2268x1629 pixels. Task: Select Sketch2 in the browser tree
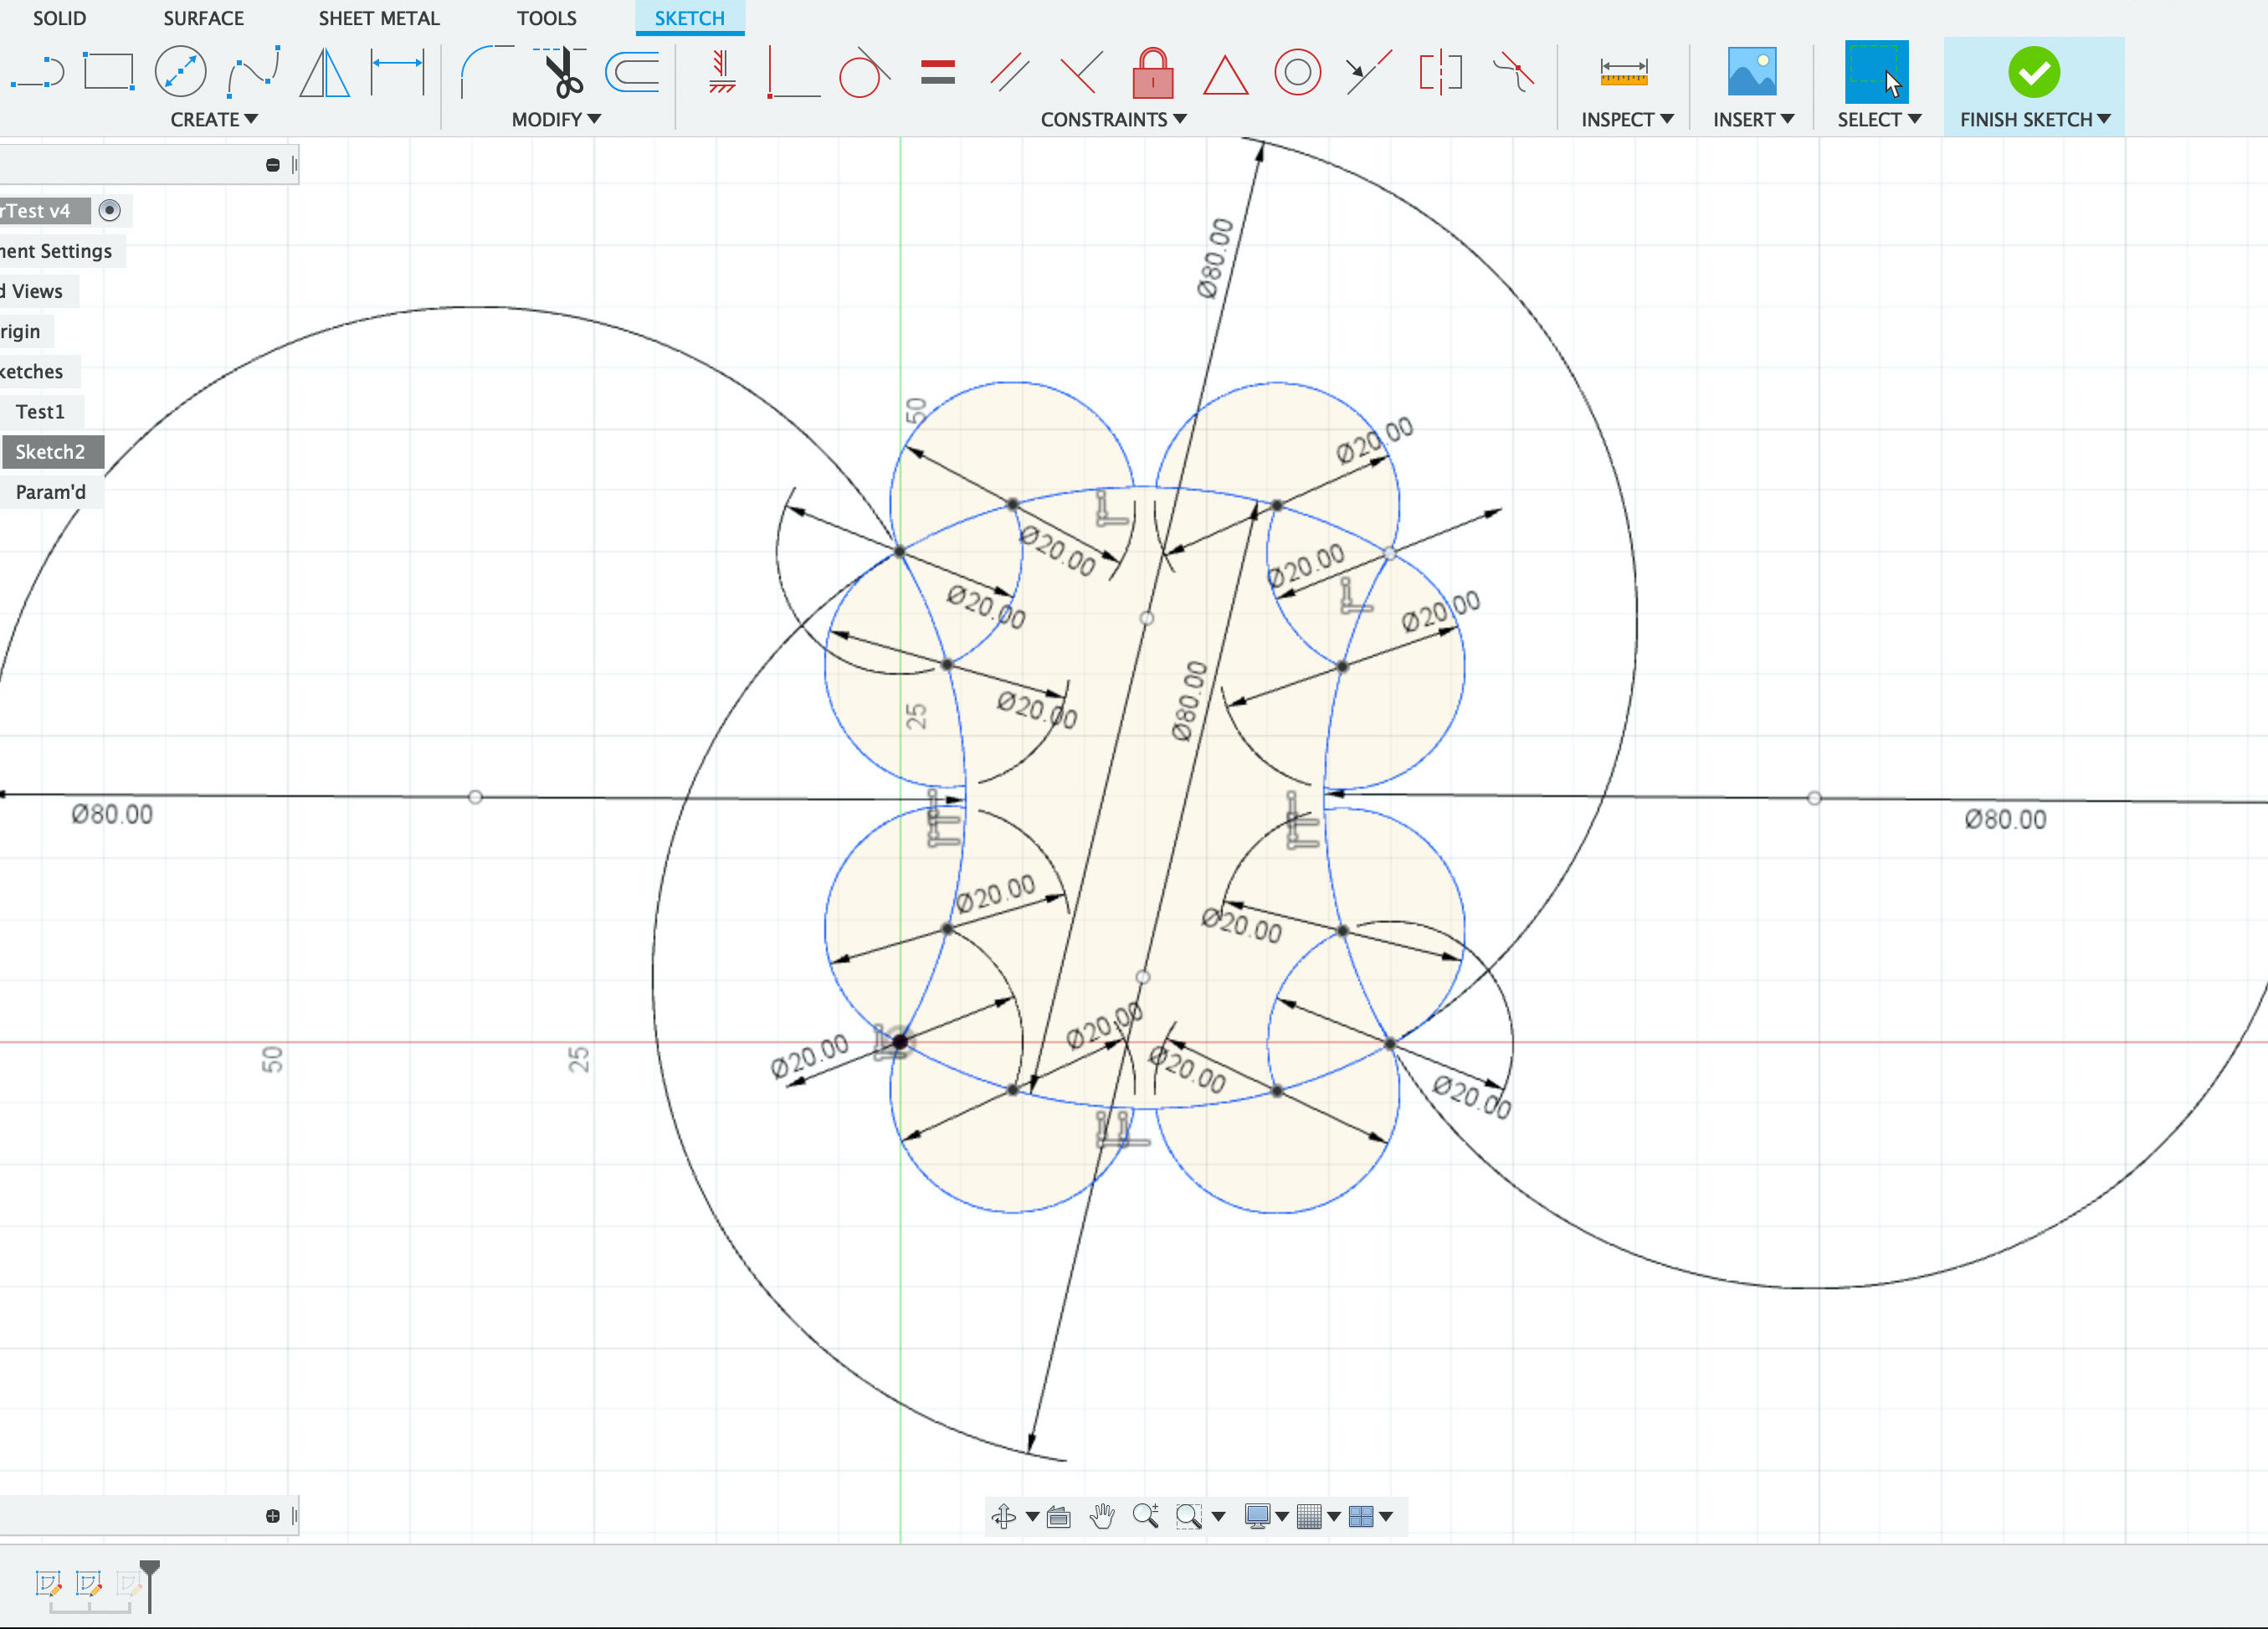tap(50, 452)
